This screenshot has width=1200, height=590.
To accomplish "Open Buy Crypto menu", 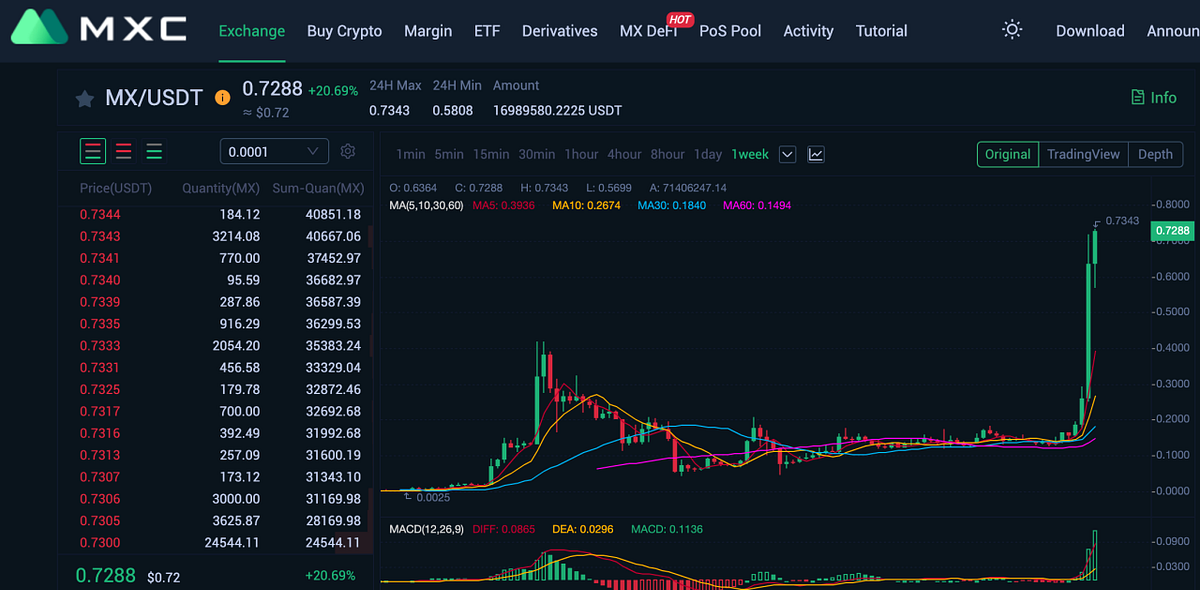I will [345, 31].
